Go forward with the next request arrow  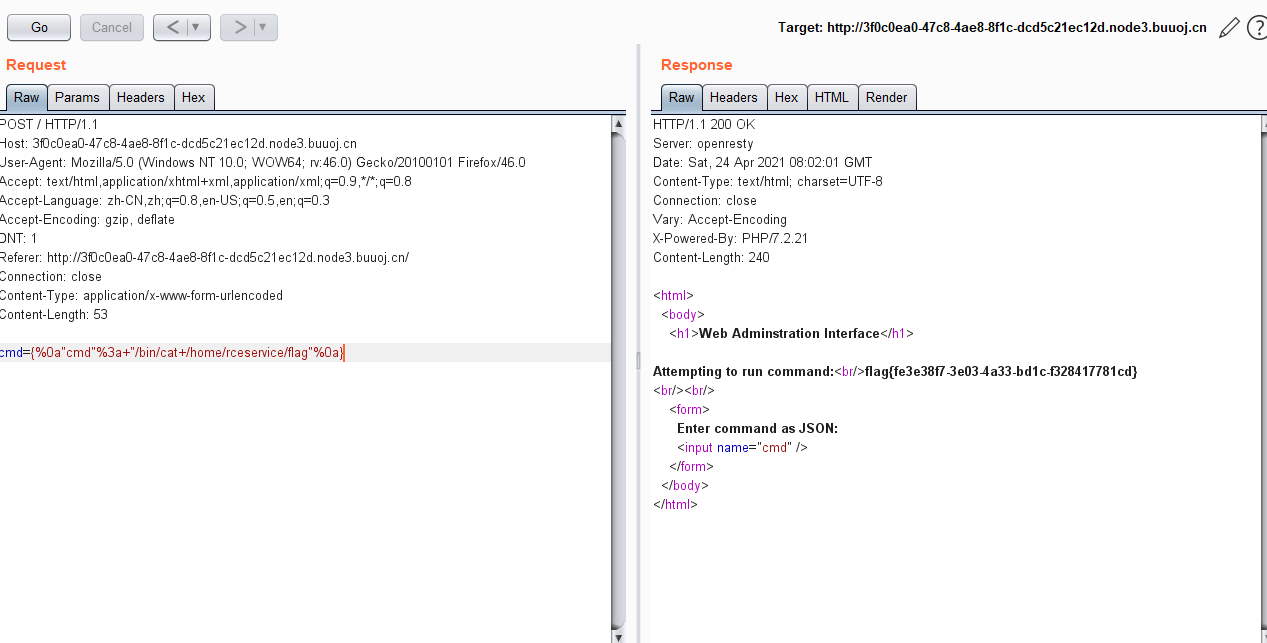(239, 28)
